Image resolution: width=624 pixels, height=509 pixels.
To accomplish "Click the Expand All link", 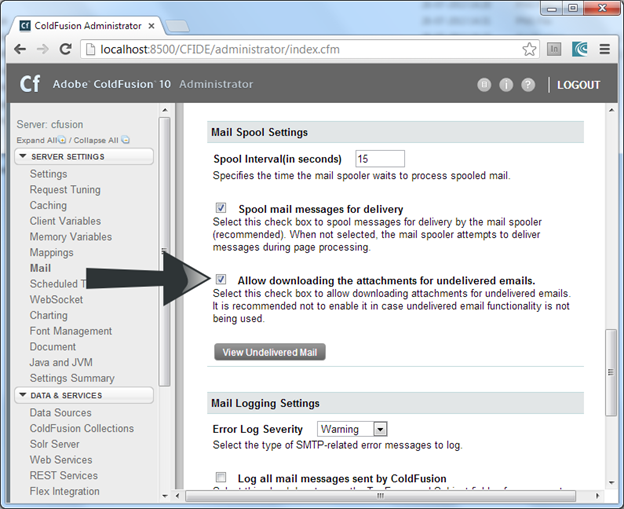I will [37, 140].
